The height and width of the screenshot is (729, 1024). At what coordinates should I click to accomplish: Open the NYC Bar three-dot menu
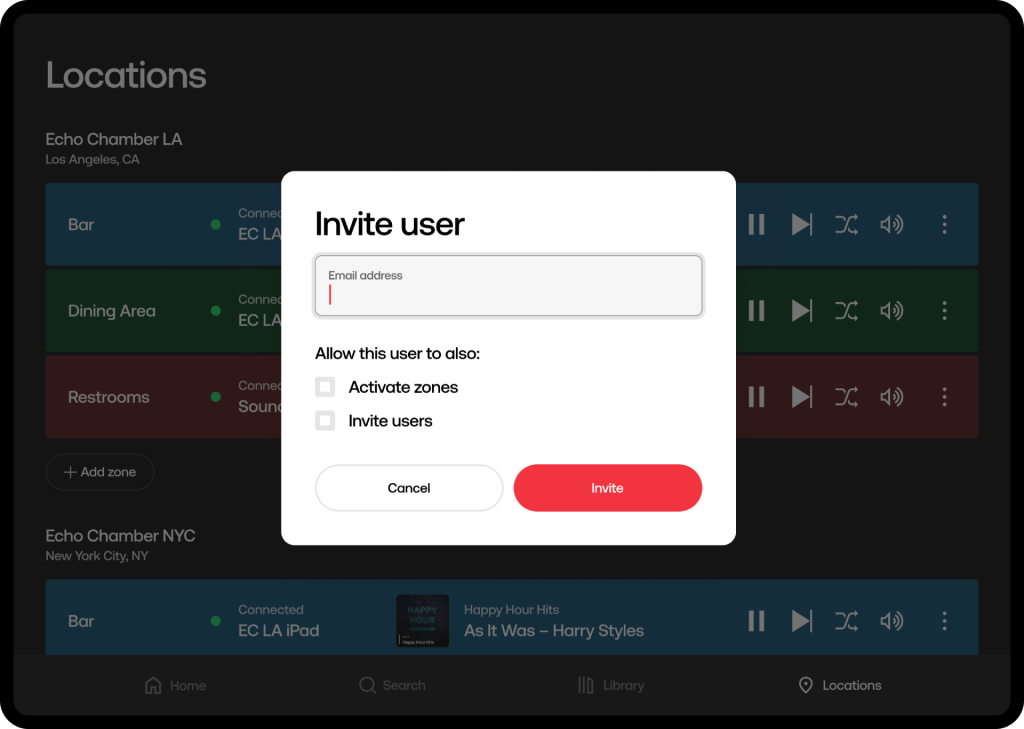[x=944, y=620]
